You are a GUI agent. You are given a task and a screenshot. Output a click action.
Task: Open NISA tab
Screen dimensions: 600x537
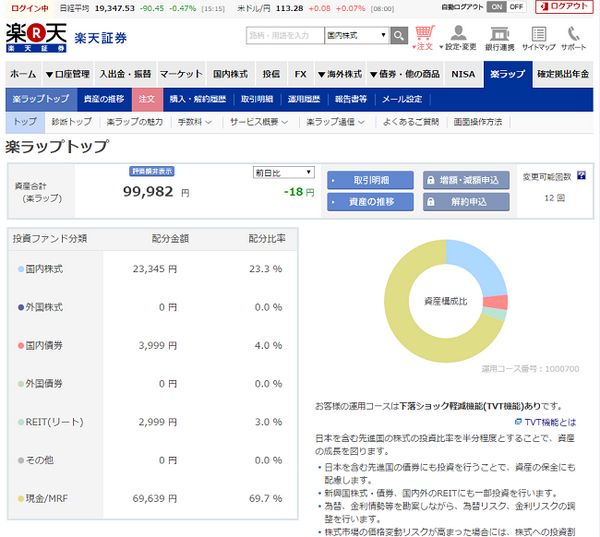[463, 74]
